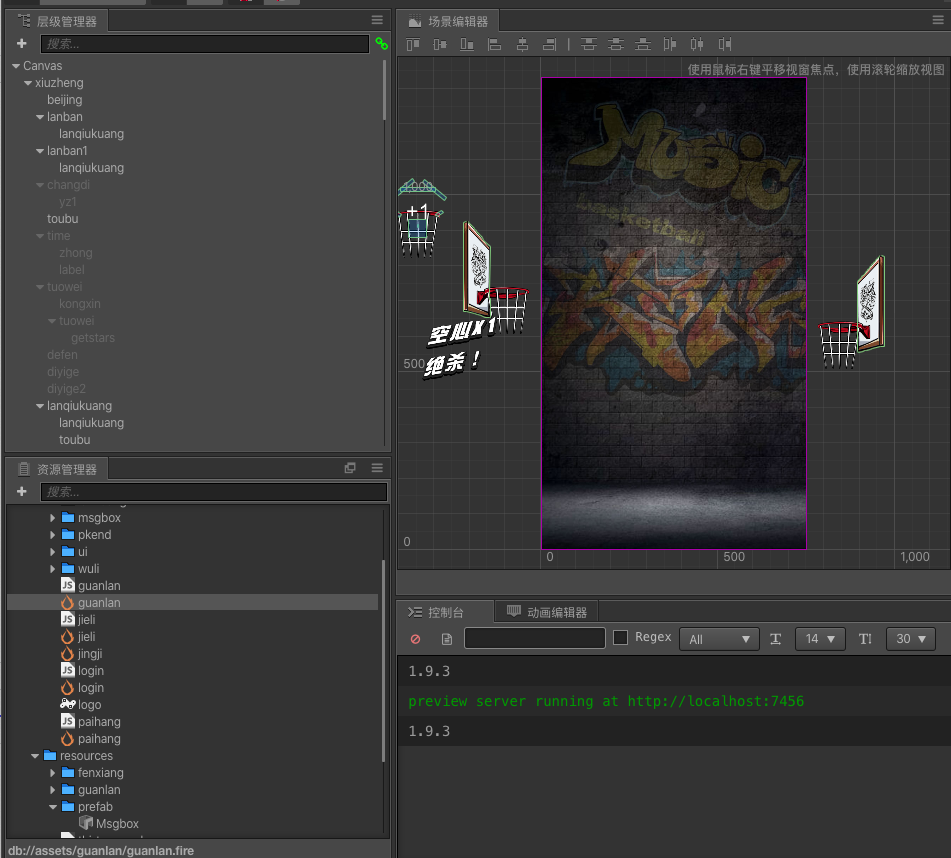Open the console log file icon

click(447, 639)
